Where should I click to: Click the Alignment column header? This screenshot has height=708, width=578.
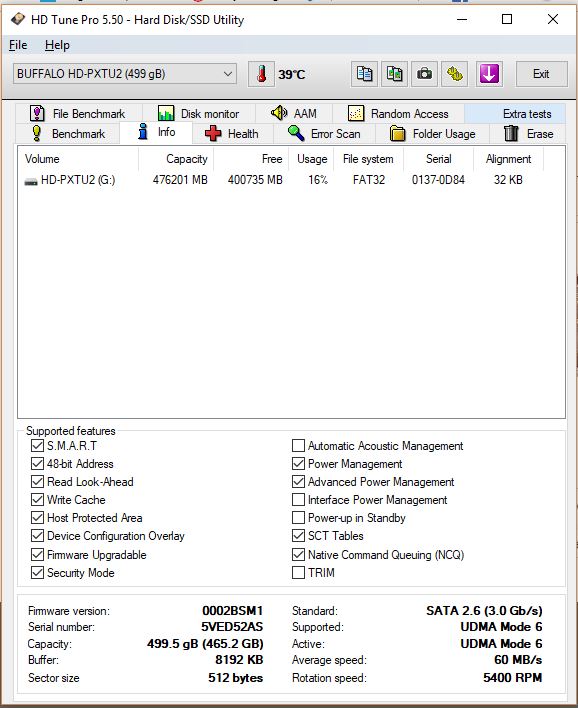click(508, 159)
